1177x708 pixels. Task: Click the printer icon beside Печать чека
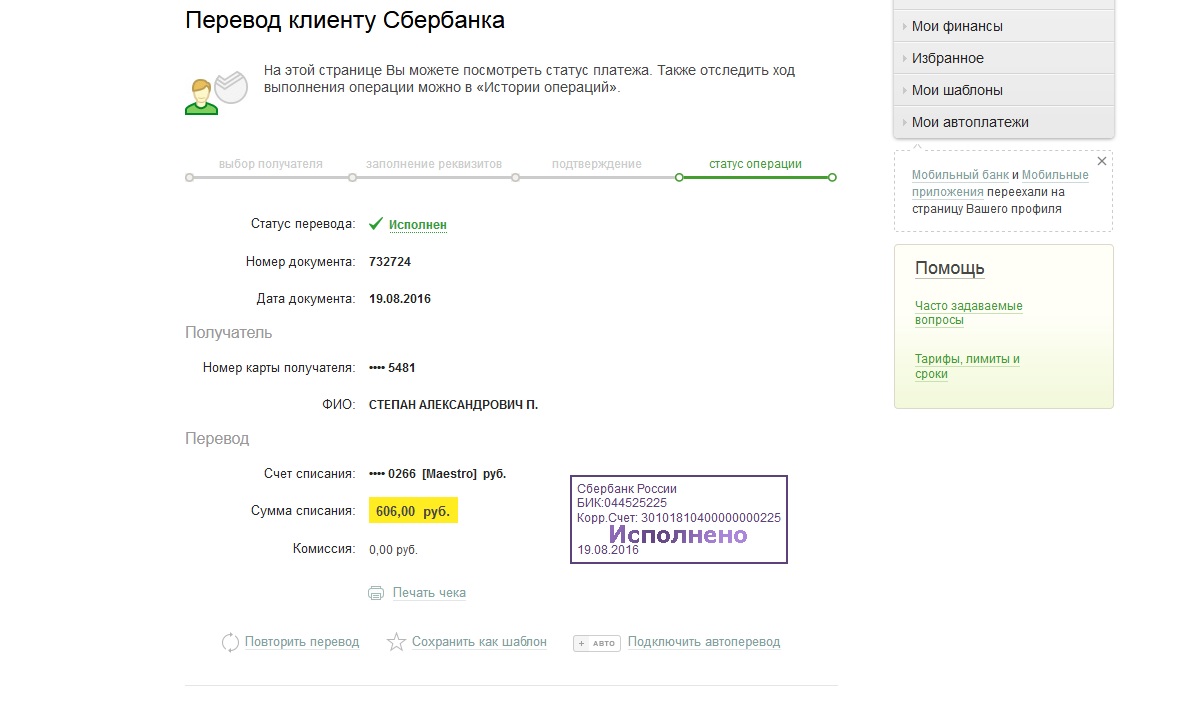coord(376,593)
